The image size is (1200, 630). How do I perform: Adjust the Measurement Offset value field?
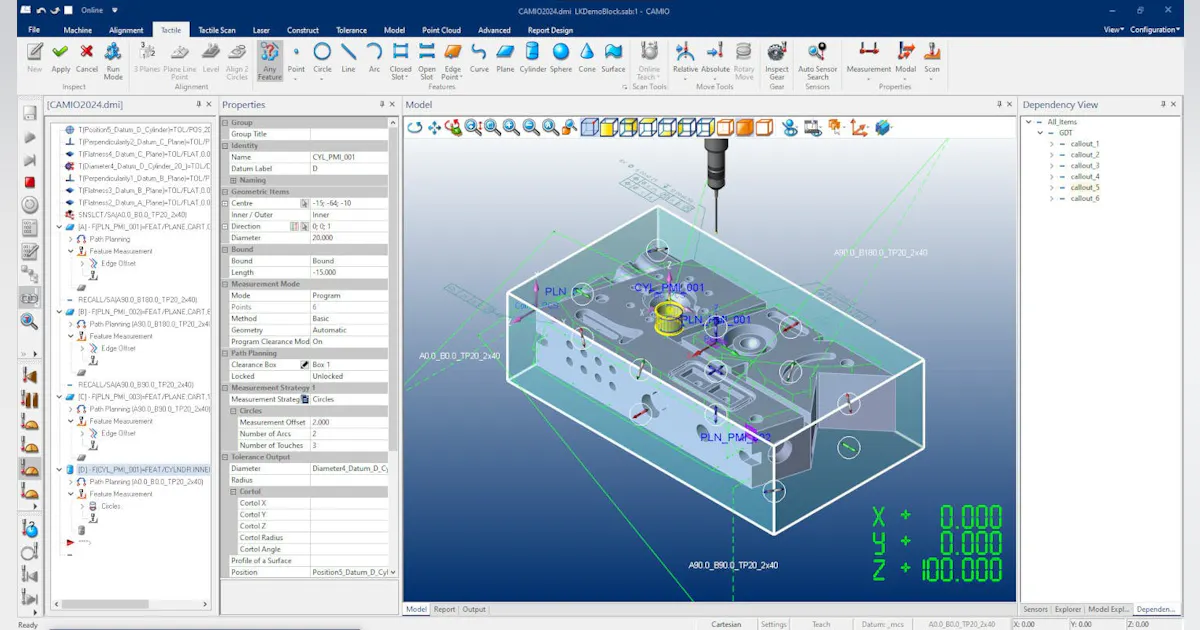point(340,421)
